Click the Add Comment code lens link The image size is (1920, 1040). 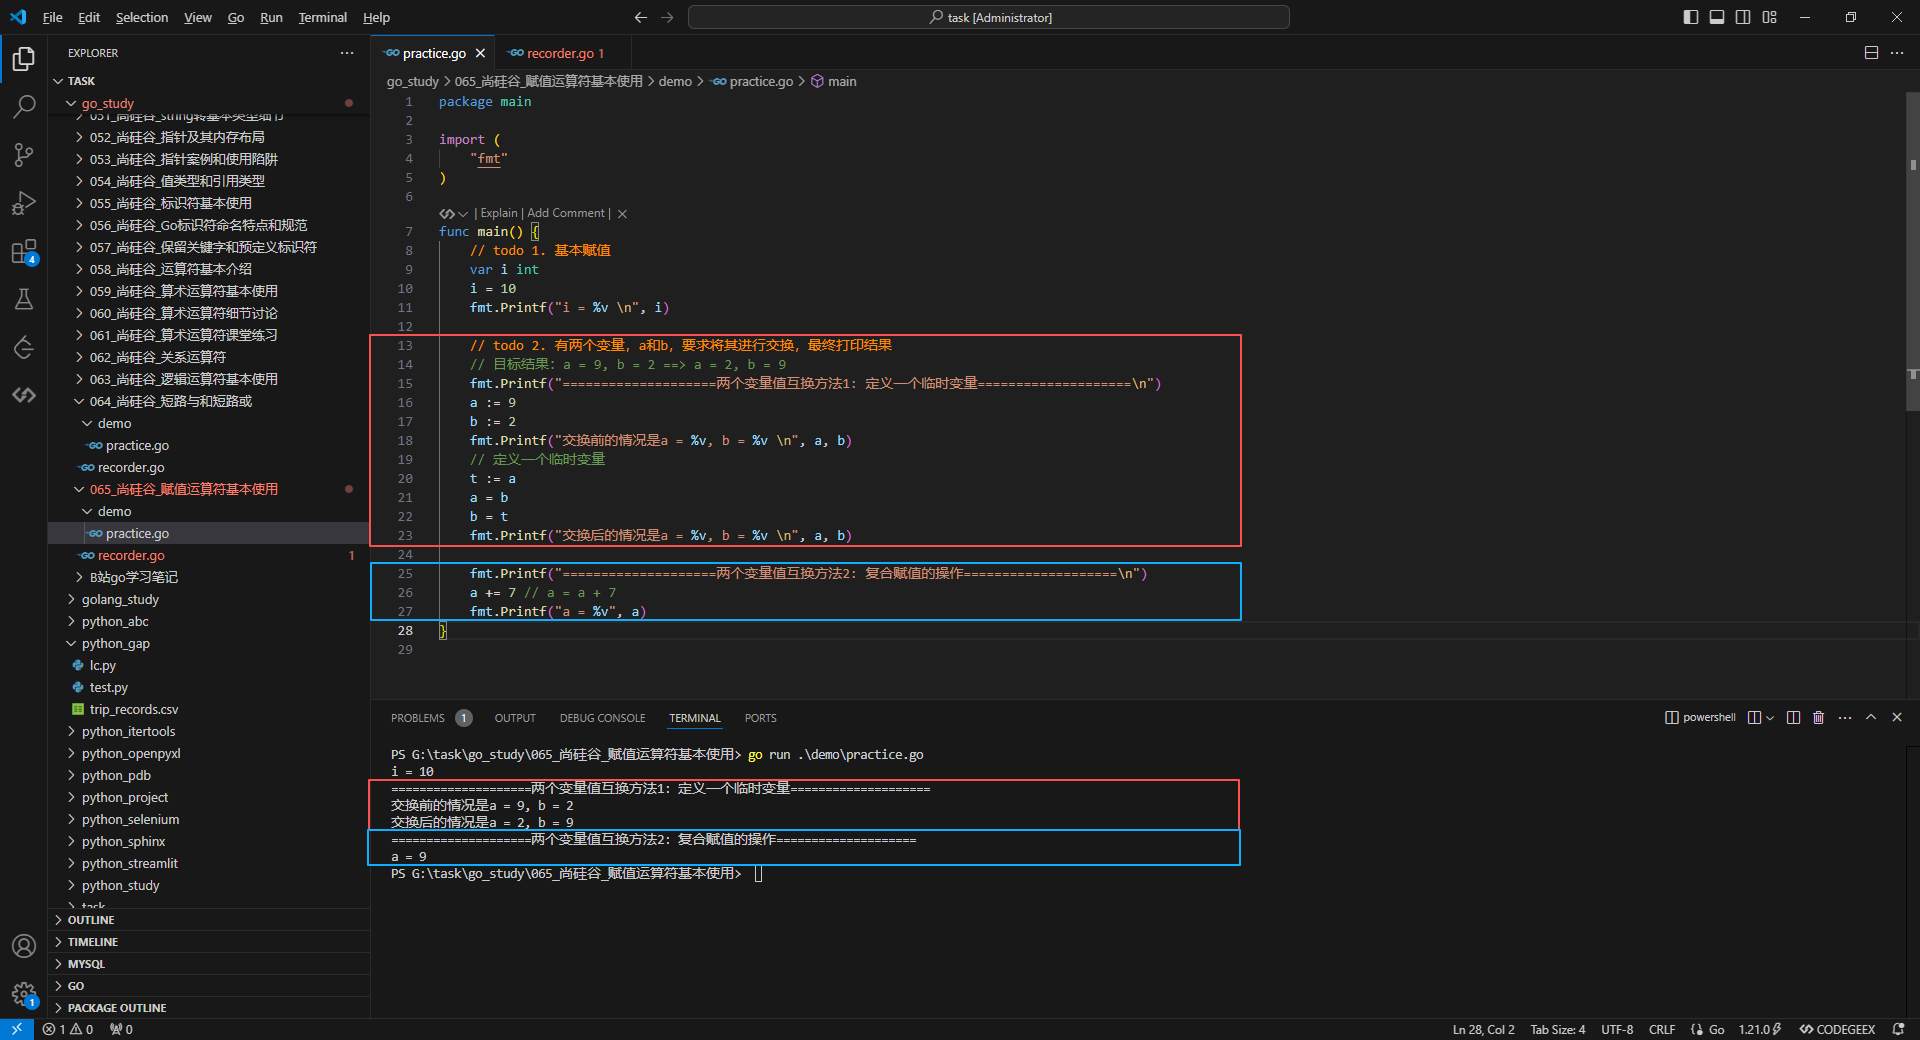tap(566, 213)
